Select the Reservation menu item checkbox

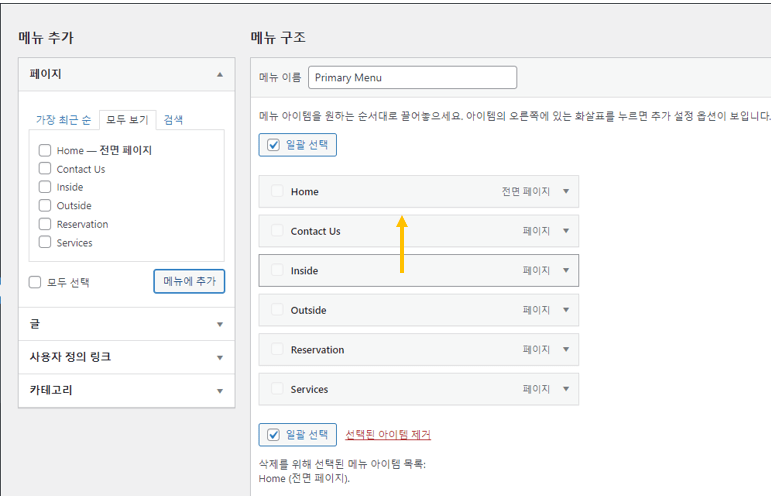277,349
